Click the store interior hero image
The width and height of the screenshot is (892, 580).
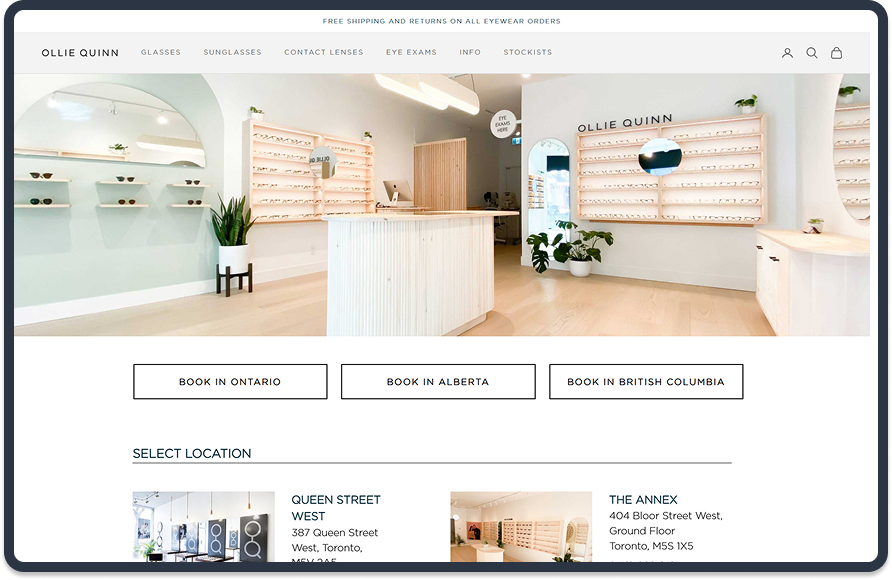tap(442, 205)
